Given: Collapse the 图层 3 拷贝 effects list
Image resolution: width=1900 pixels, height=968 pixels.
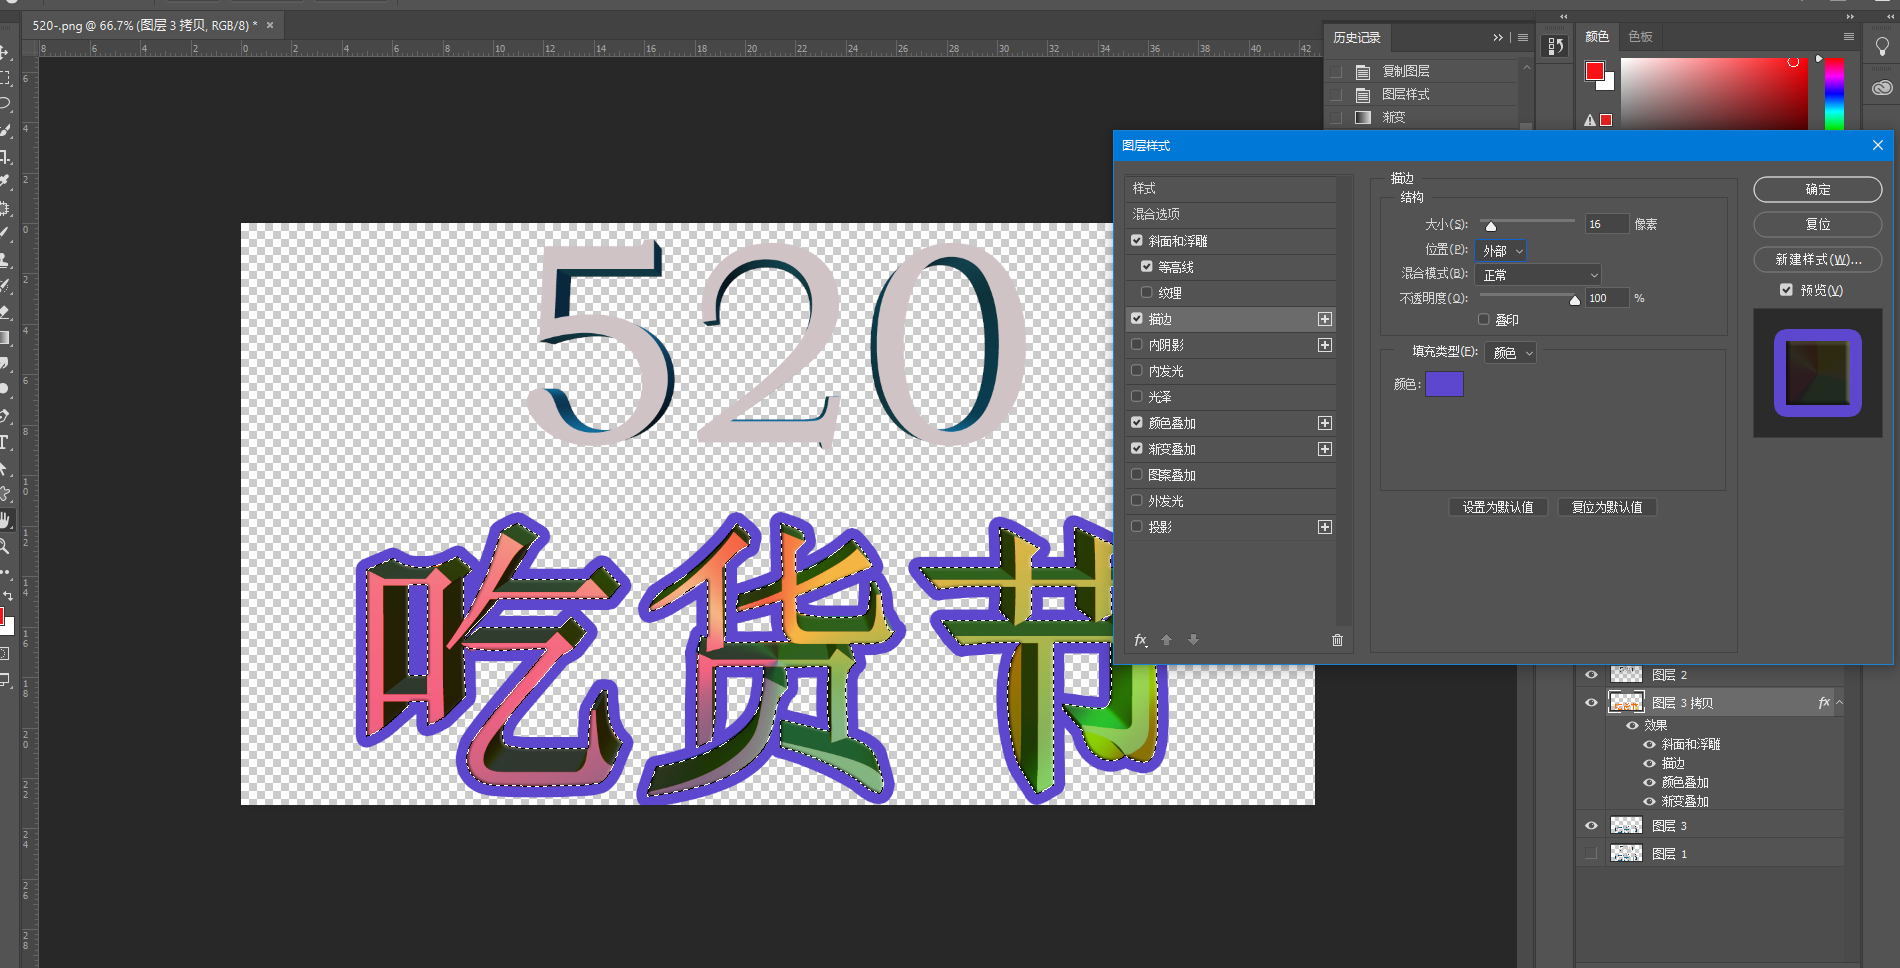Looking at the screenshot, I should pyautogui.click(x=1838, y=702).
